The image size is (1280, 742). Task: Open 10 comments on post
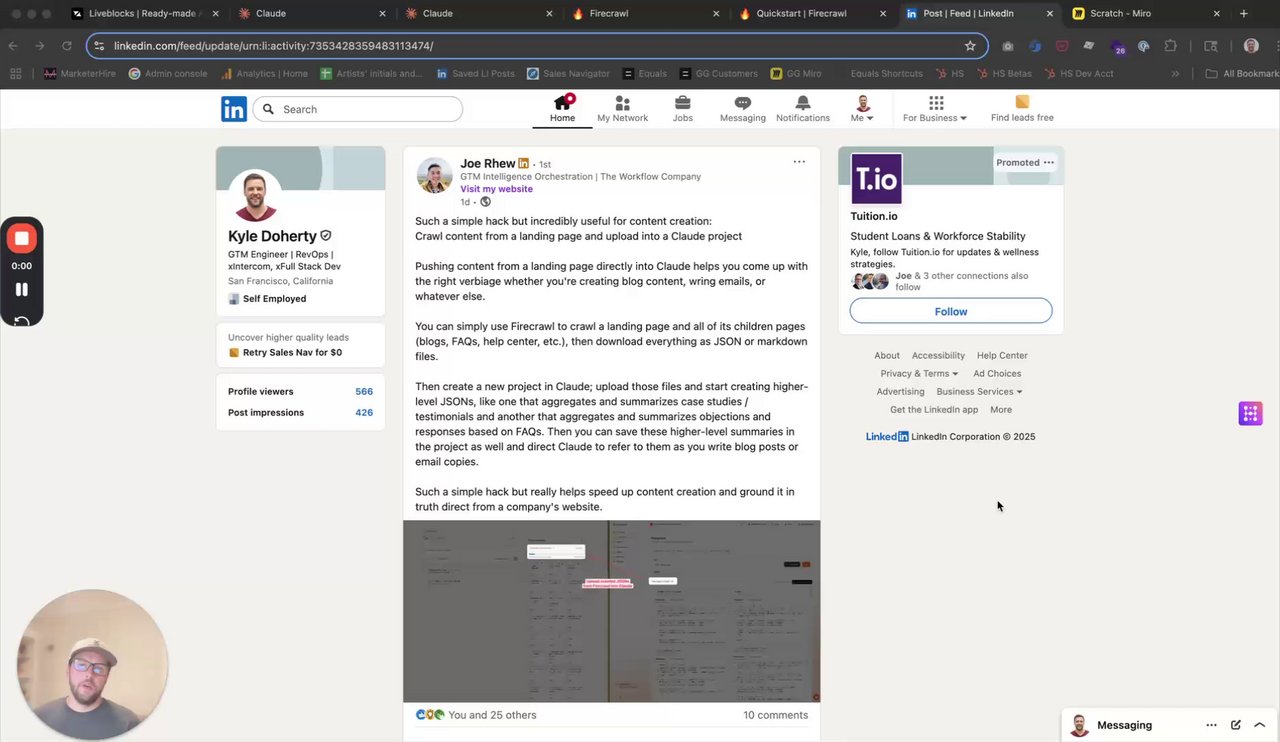click(x=775, y=715)
